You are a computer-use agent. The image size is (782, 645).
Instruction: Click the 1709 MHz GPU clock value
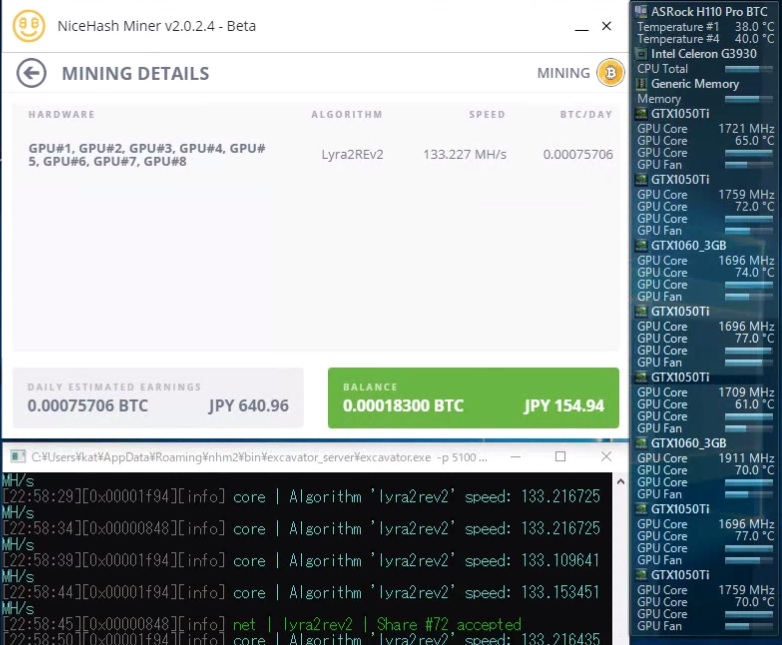746,392
